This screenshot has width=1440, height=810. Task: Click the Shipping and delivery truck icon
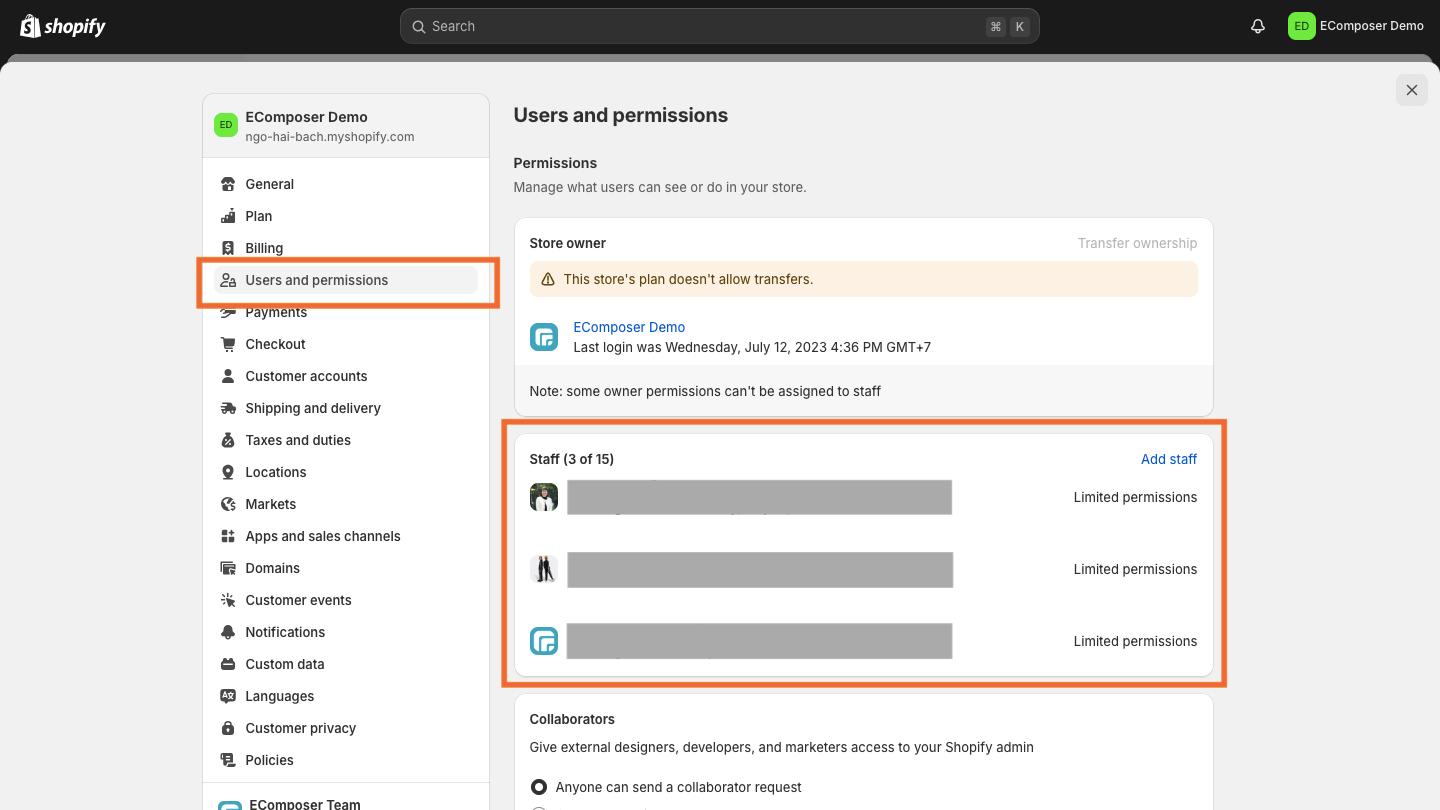(228, 408)
